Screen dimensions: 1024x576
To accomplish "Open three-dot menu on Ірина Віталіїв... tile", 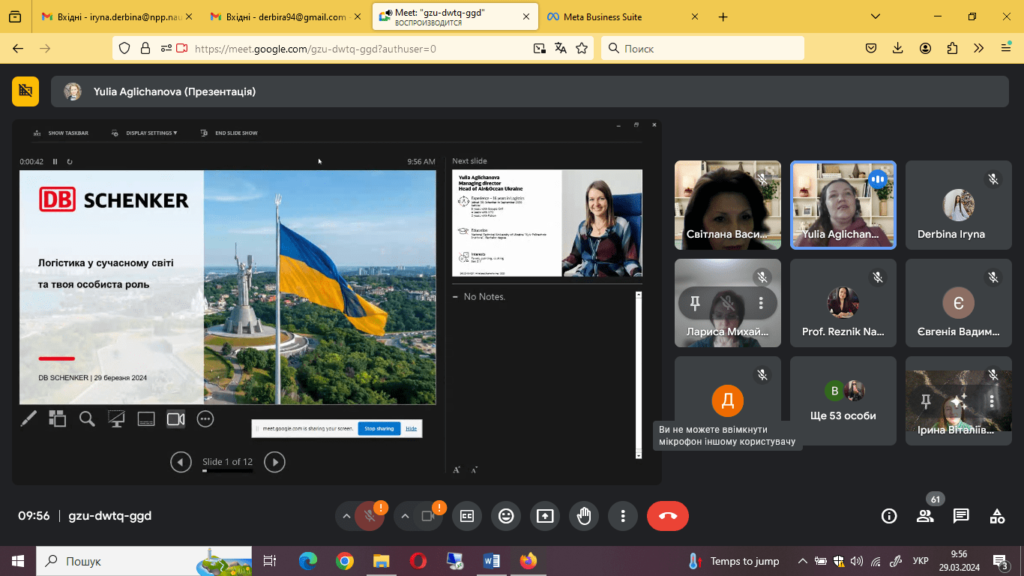I will coord(991,401).
